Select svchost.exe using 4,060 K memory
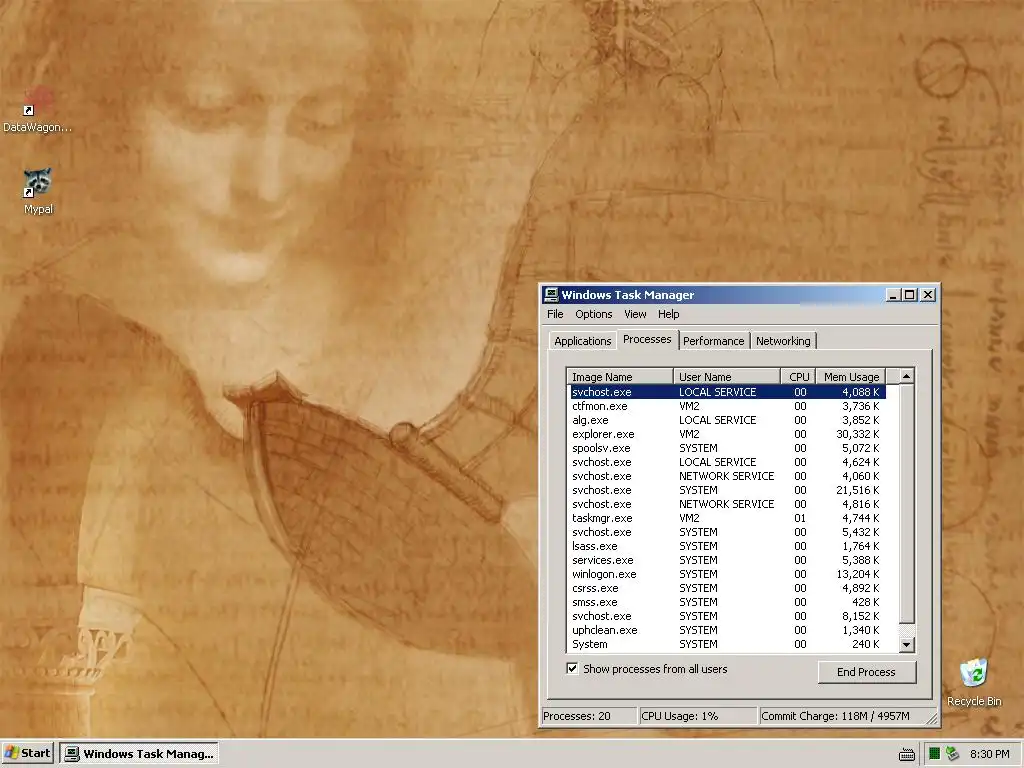Image resolution: width=1024 pixels, height=768 pixels. click(x=726, y=476)
